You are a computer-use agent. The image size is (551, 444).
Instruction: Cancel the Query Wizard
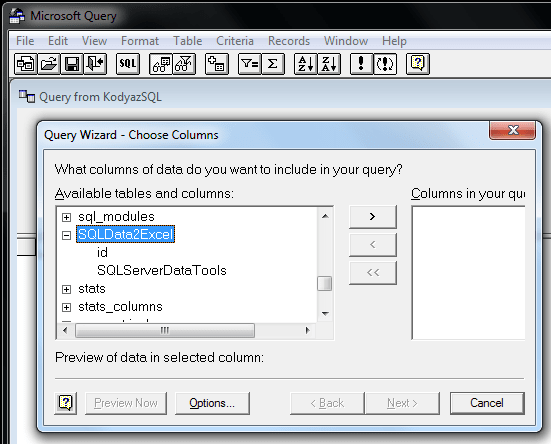point(487,403)
